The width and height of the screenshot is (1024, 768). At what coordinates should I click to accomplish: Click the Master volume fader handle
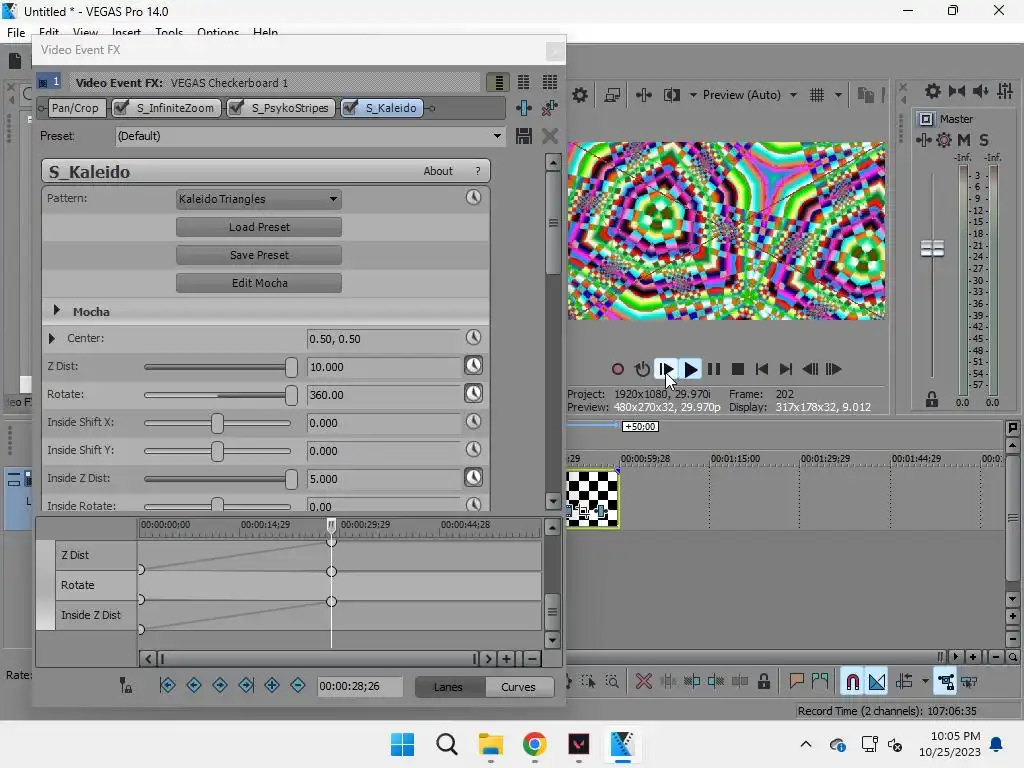(x=932, y=249)
